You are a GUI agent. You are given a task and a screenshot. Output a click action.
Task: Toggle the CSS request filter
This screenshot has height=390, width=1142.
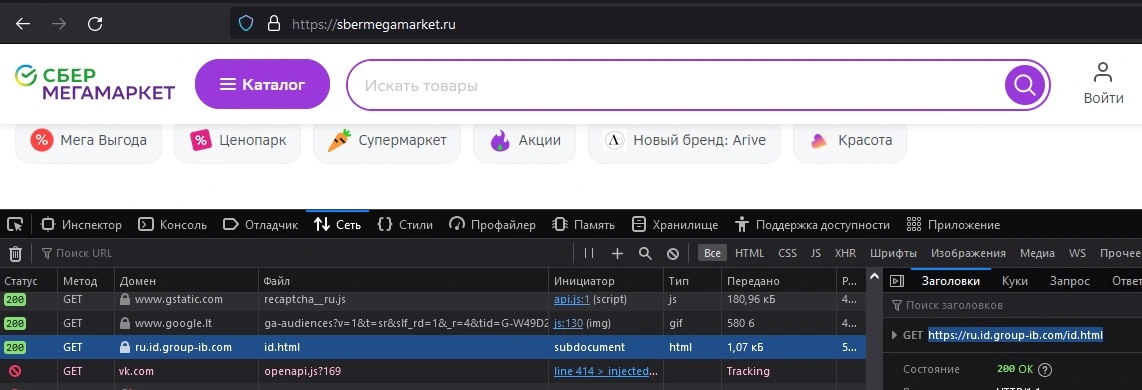click(787, 254)
